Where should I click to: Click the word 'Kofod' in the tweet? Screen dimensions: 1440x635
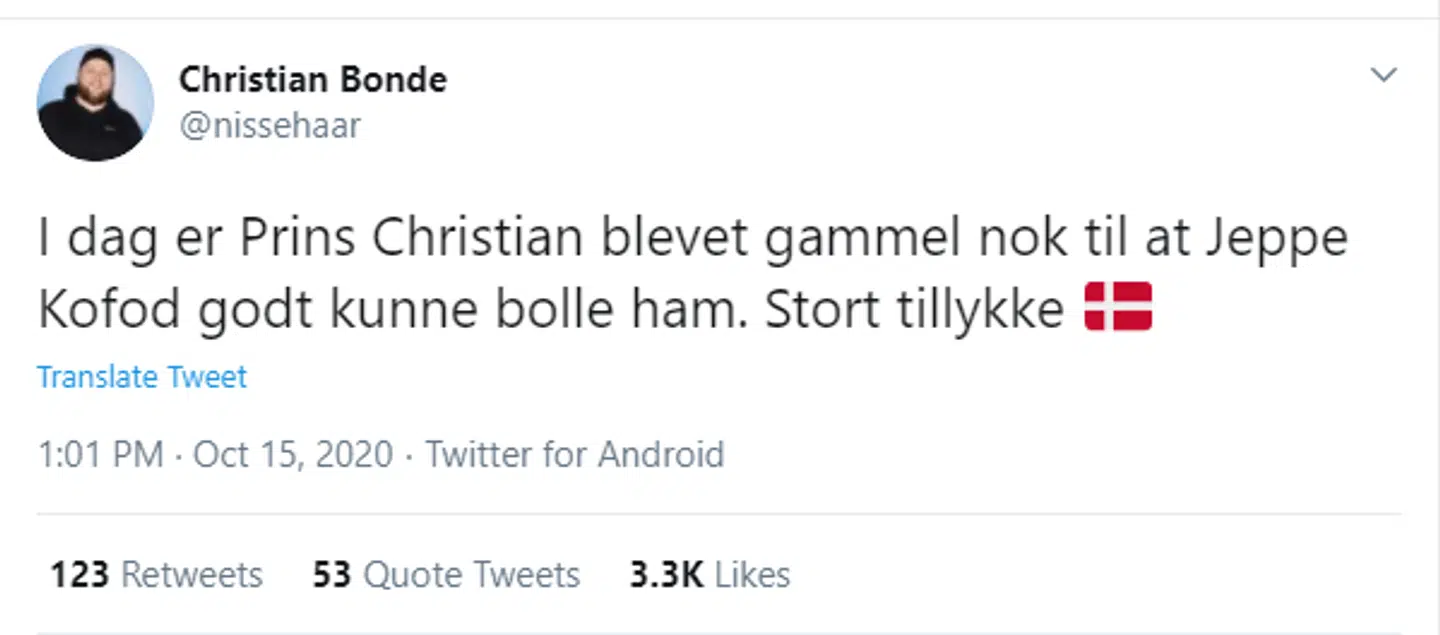click(x=109, y=310)
